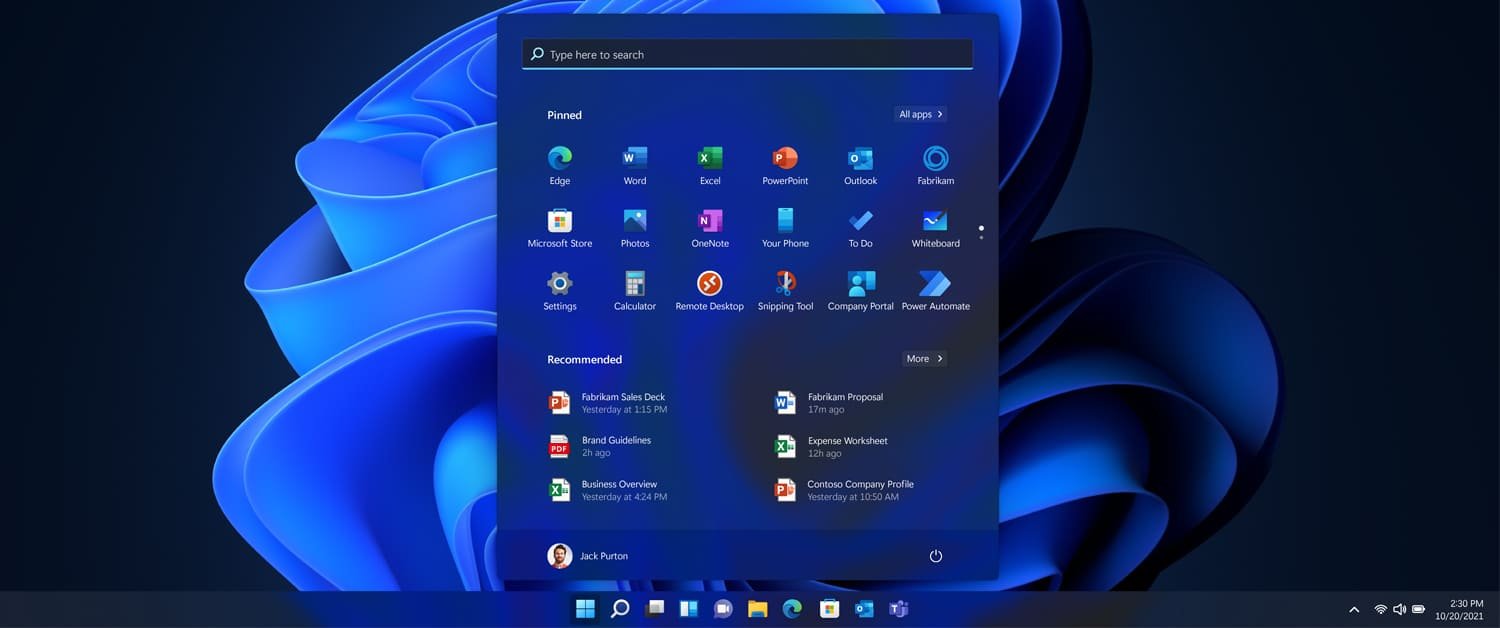Click the Power button in Start menu
The width and height of the screenshot is (1500, 628).
click(936, 556)
